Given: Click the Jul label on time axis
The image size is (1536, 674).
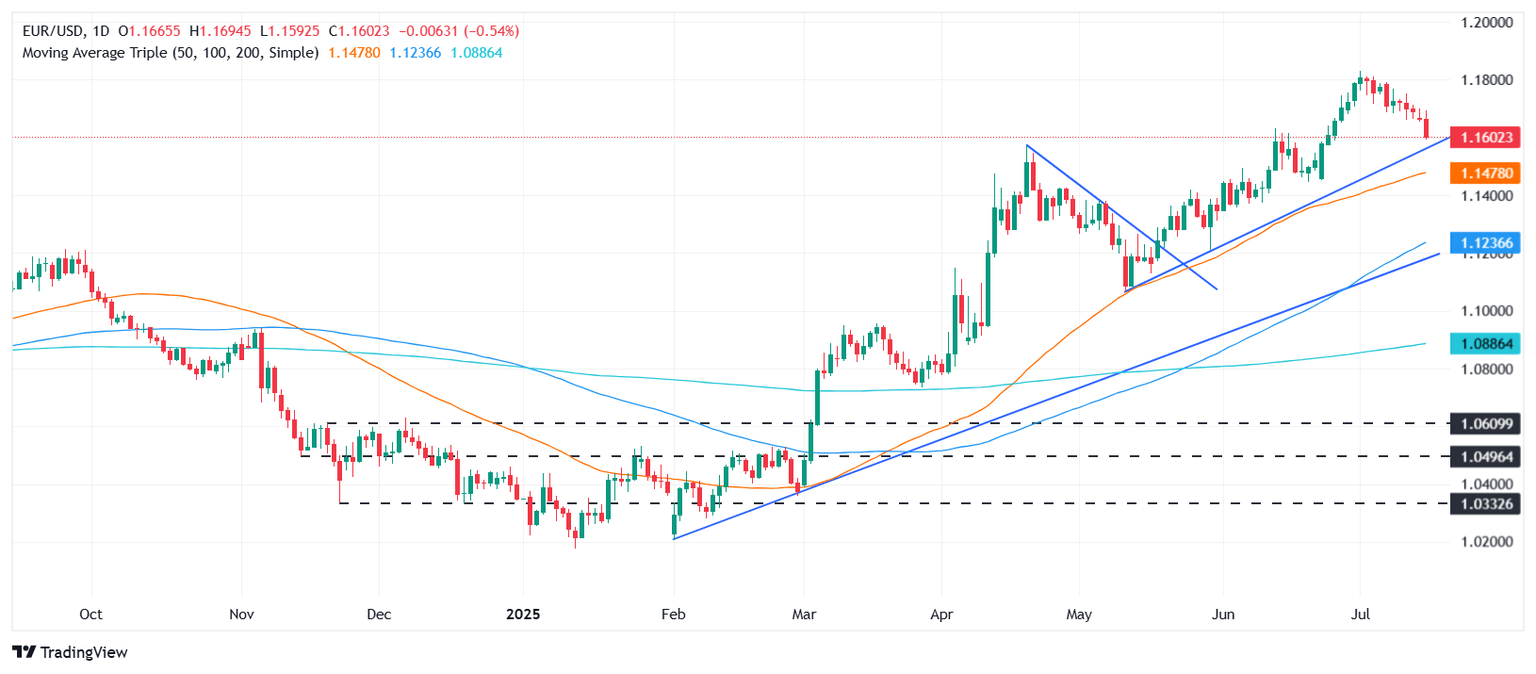Looking at the screenshot, I should tap(1359, 613).
